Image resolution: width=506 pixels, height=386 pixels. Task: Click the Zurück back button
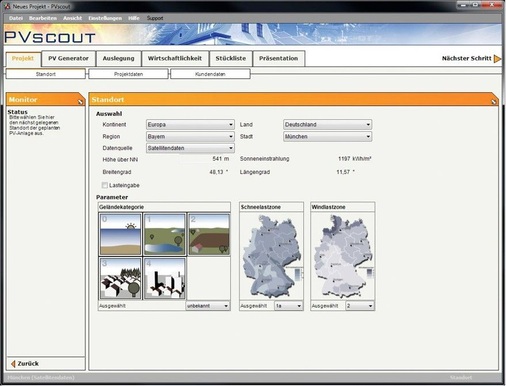tap(25, 364)
